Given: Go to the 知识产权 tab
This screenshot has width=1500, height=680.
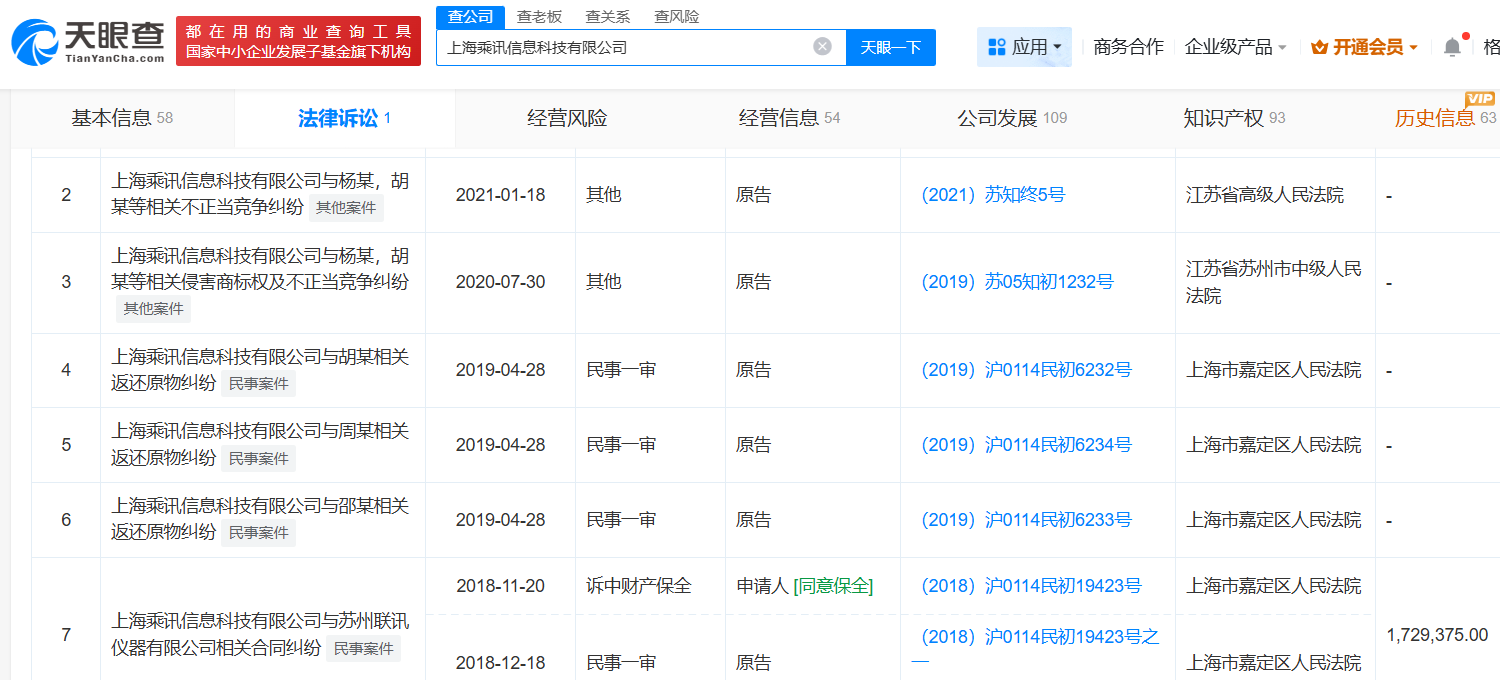Looking at the screenshot, I should pyautogui.click(x=1233, y=118).
